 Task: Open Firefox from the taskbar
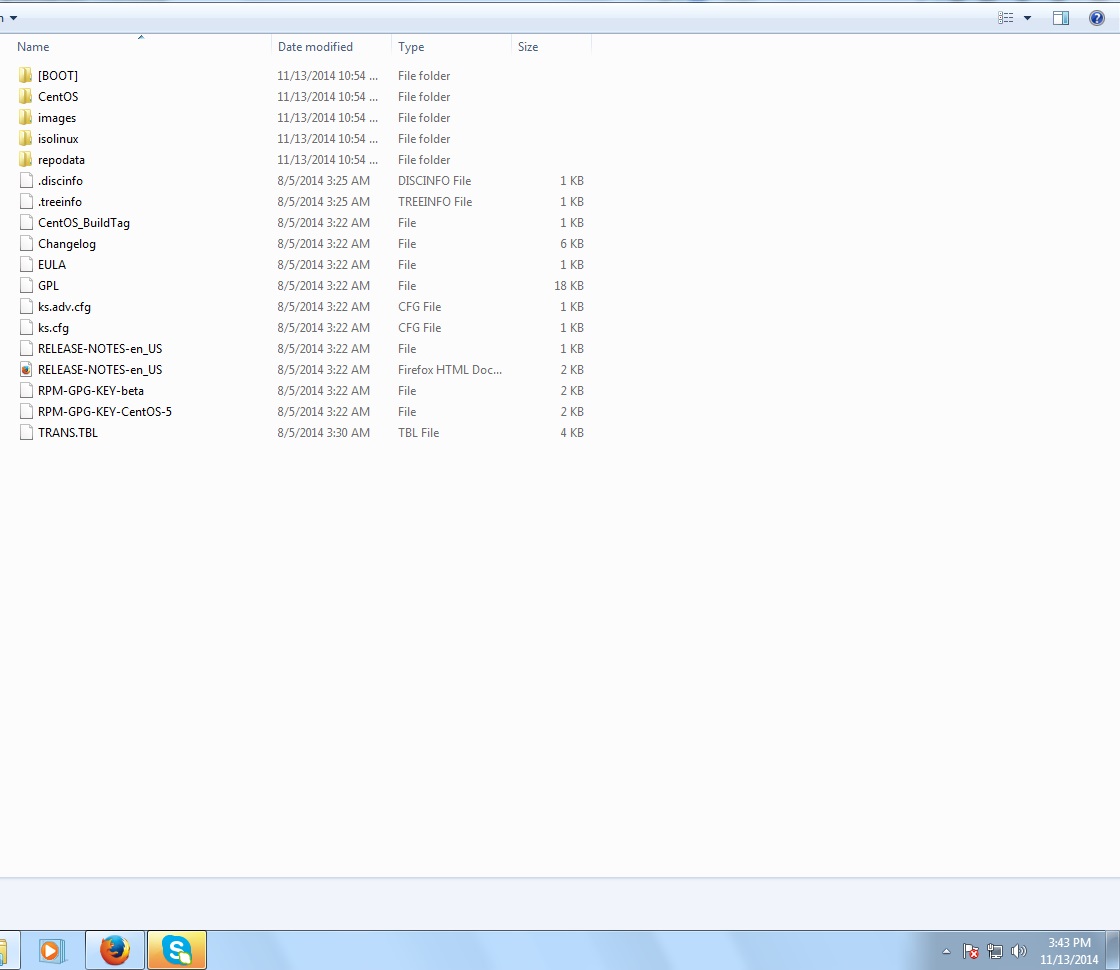click(115, 950)
